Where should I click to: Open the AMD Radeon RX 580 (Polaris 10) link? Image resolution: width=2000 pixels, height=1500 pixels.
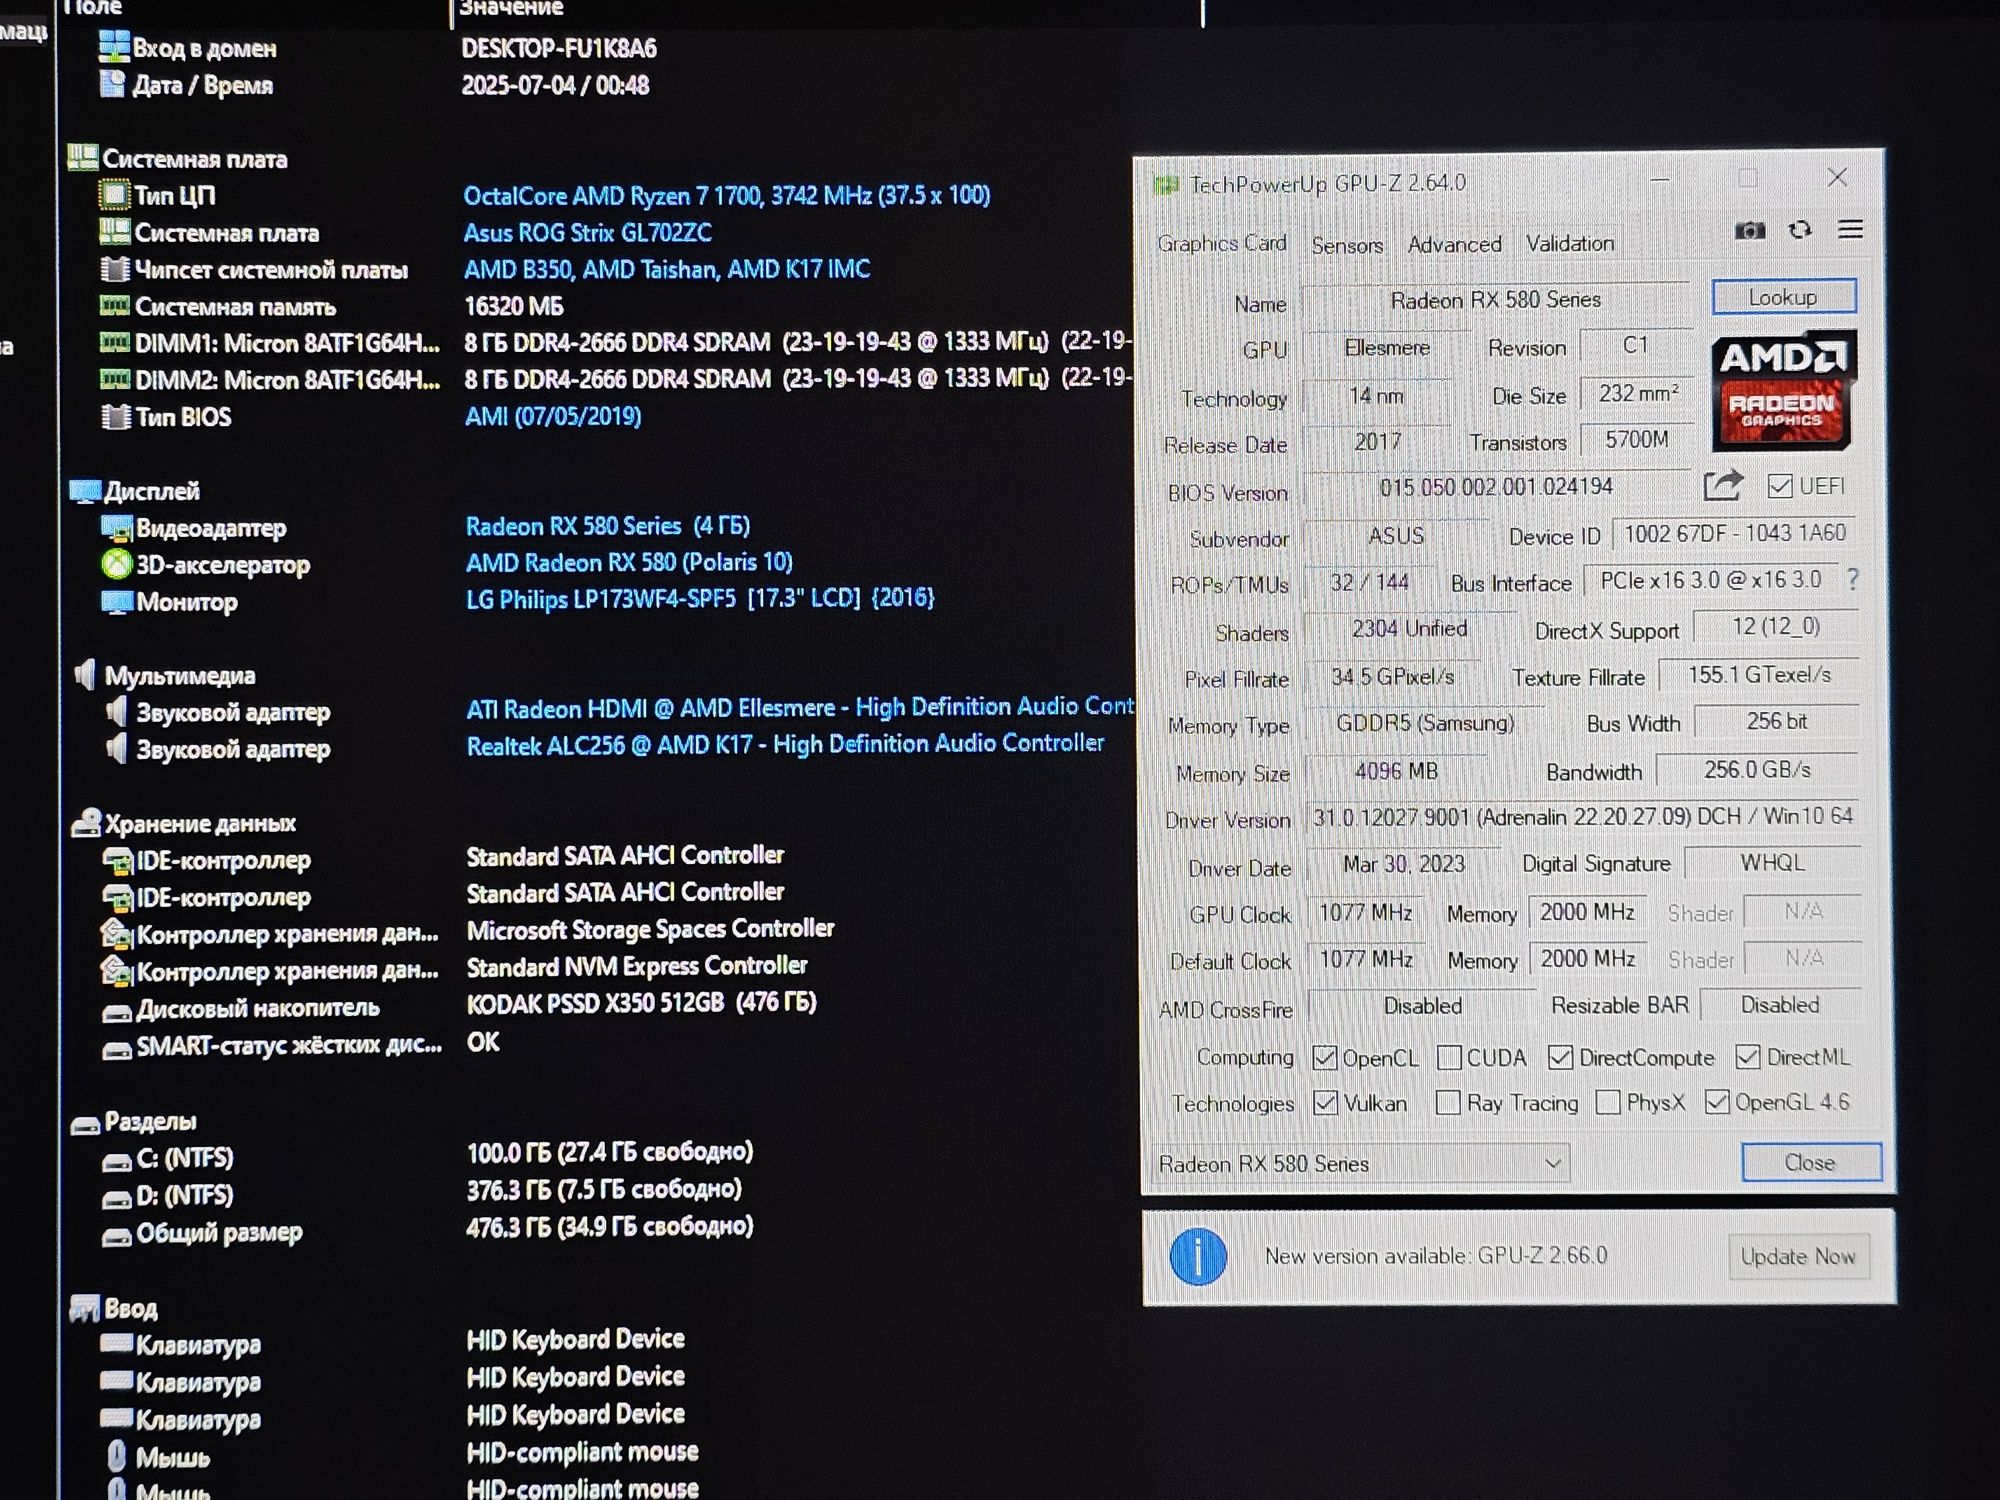[x=629, y=562]
